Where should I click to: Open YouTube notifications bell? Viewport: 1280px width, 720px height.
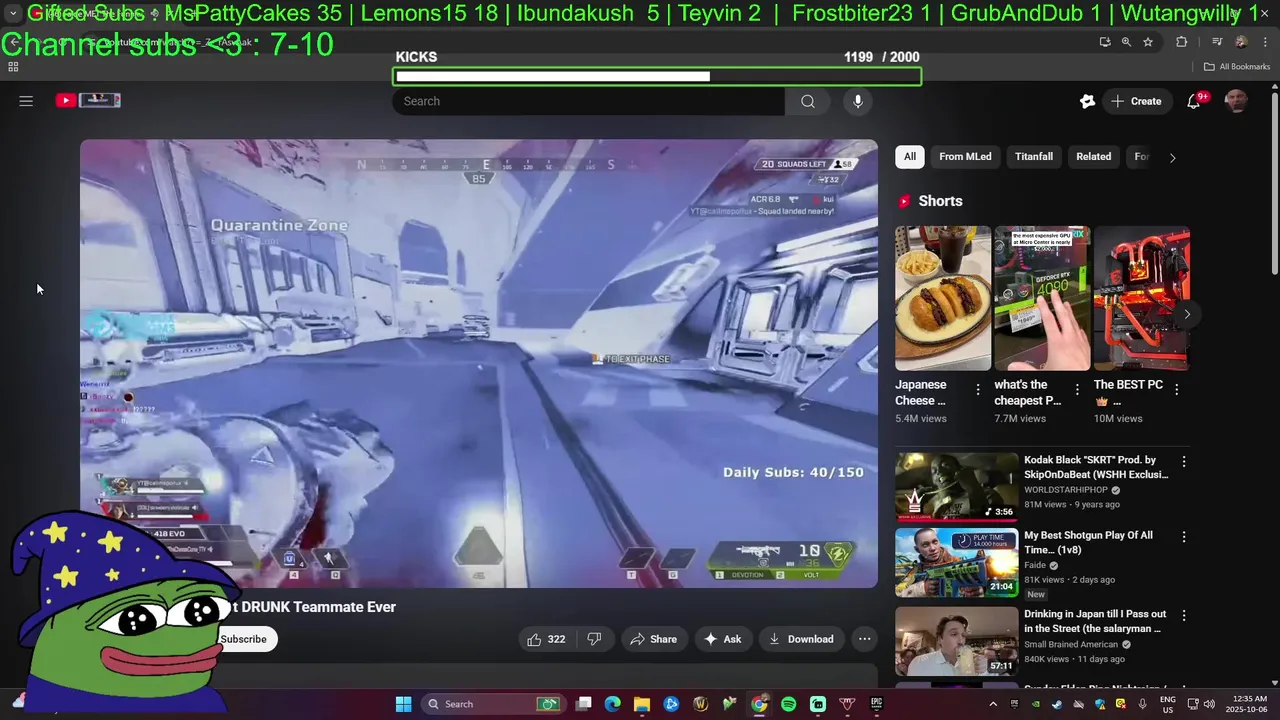coord(1194,101)
